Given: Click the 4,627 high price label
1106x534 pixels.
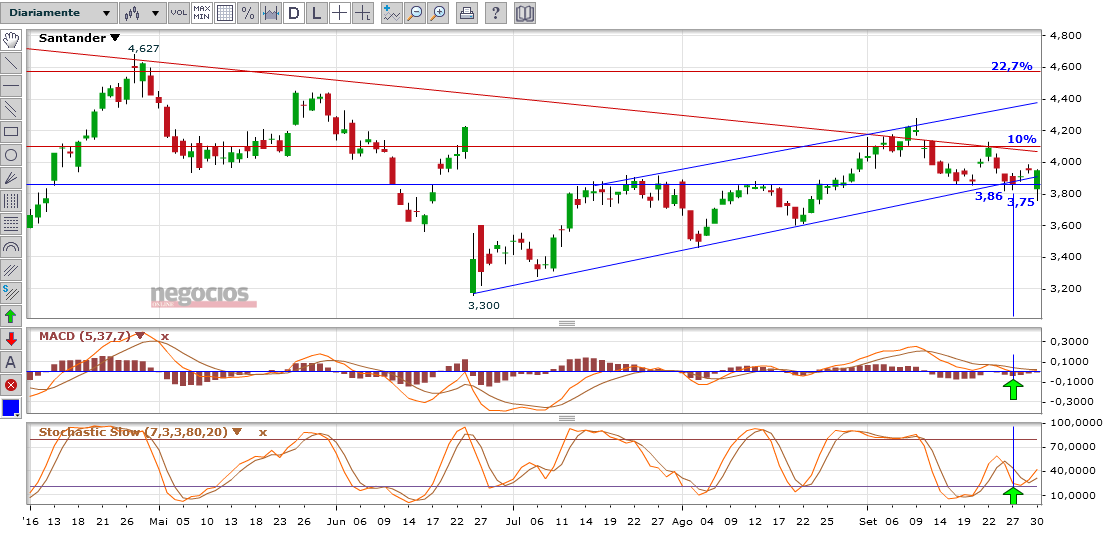Looking at the screenshot, I should tap(143, 49).
